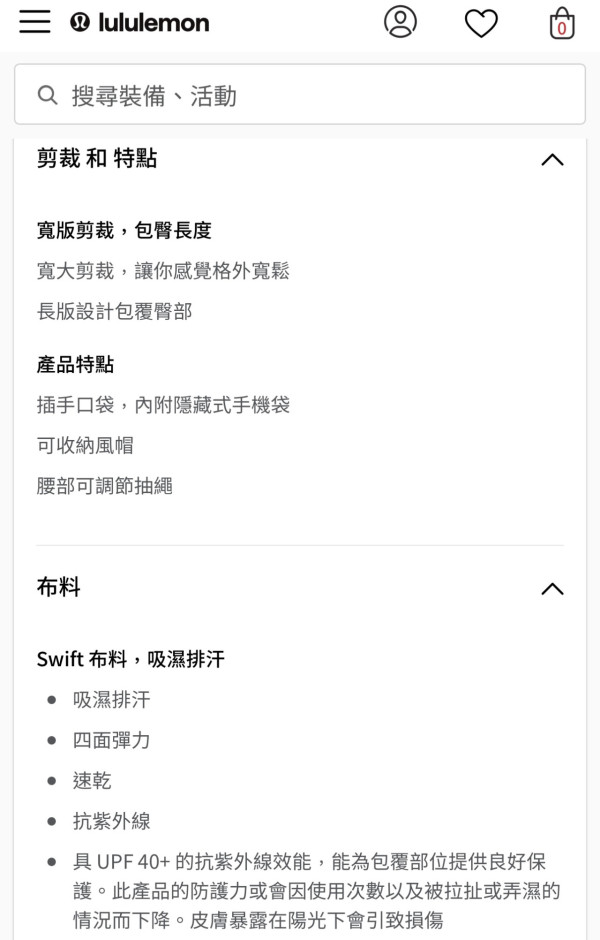Viewport: 600px width, 940px height.
Task: Click the 腰部可調節抽繩 feature line
Action: [x=105, y=486]
